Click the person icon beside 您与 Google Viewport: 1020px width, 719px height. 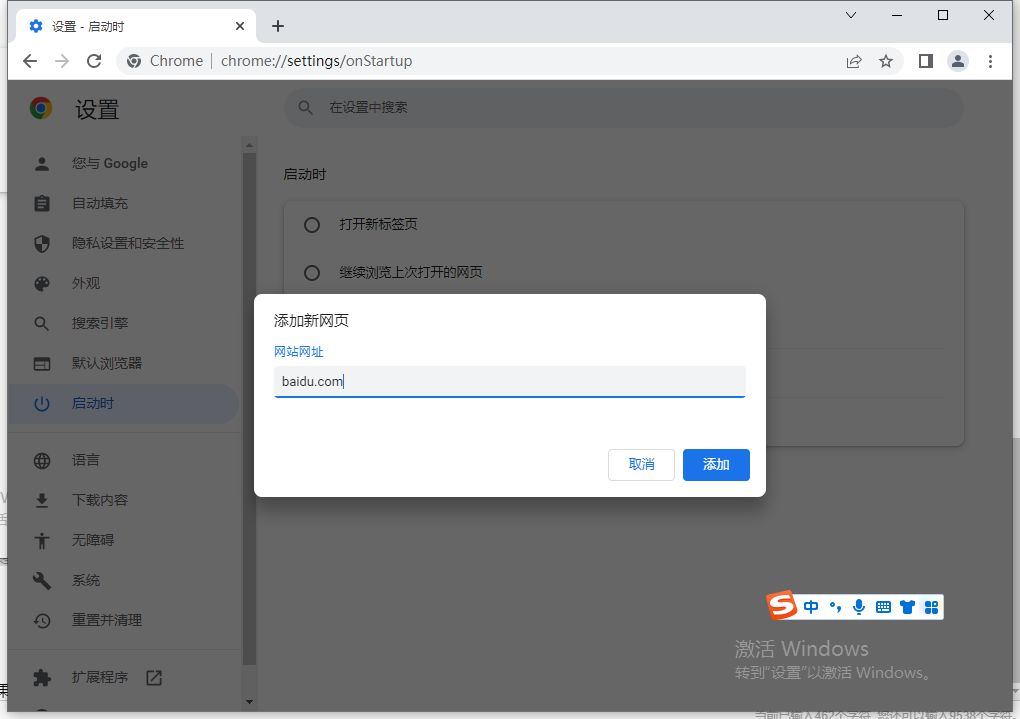(x=42, y=163)
